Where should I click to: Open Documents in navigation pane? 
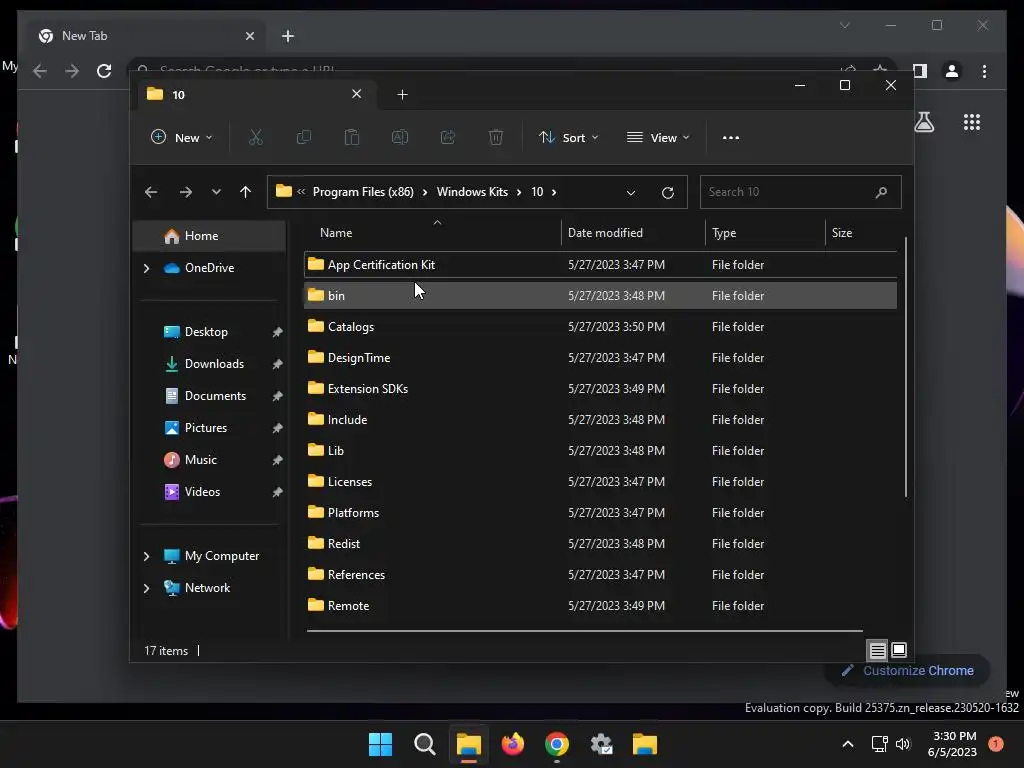(x=215, y=396)
